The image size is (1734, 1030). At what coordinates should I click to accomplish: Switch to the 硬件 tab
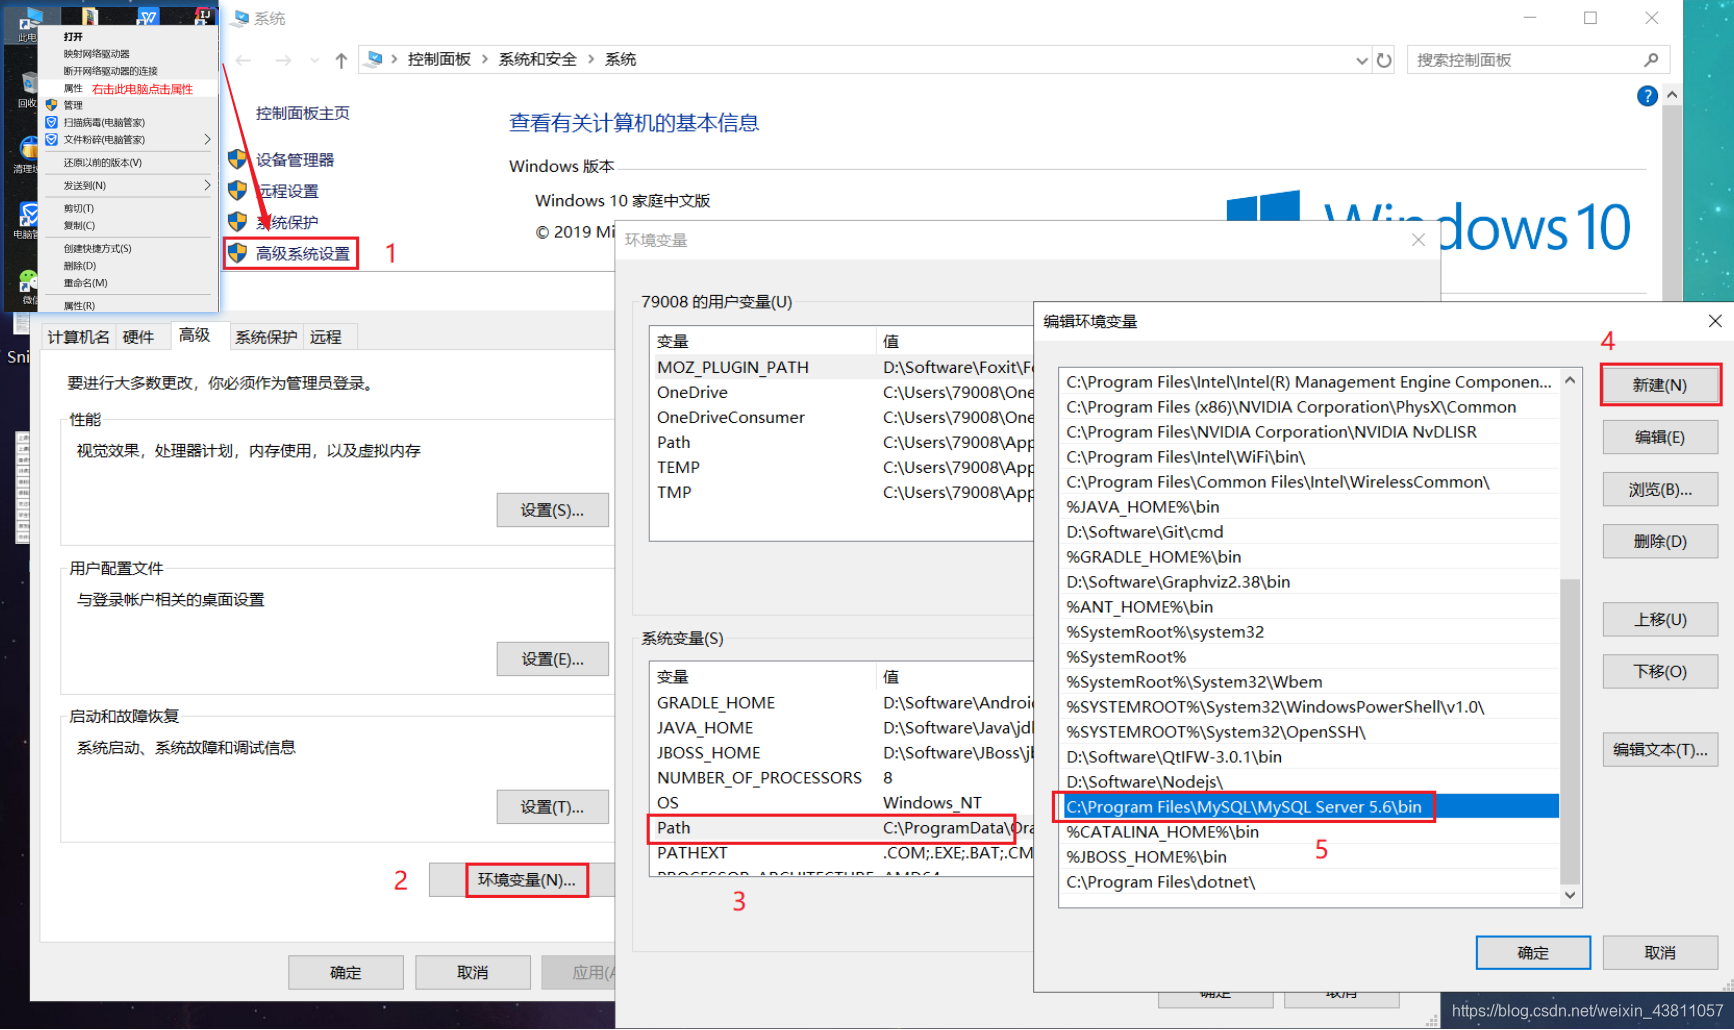[138, 337]
